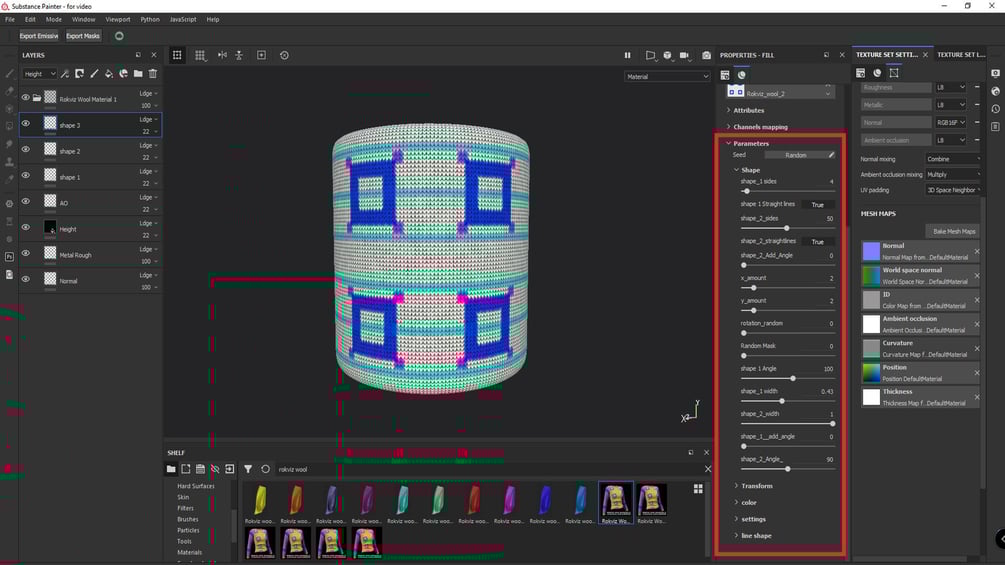Open the shelf folder icon
This screenshot has width=1005, height=565.
point(171,469)
